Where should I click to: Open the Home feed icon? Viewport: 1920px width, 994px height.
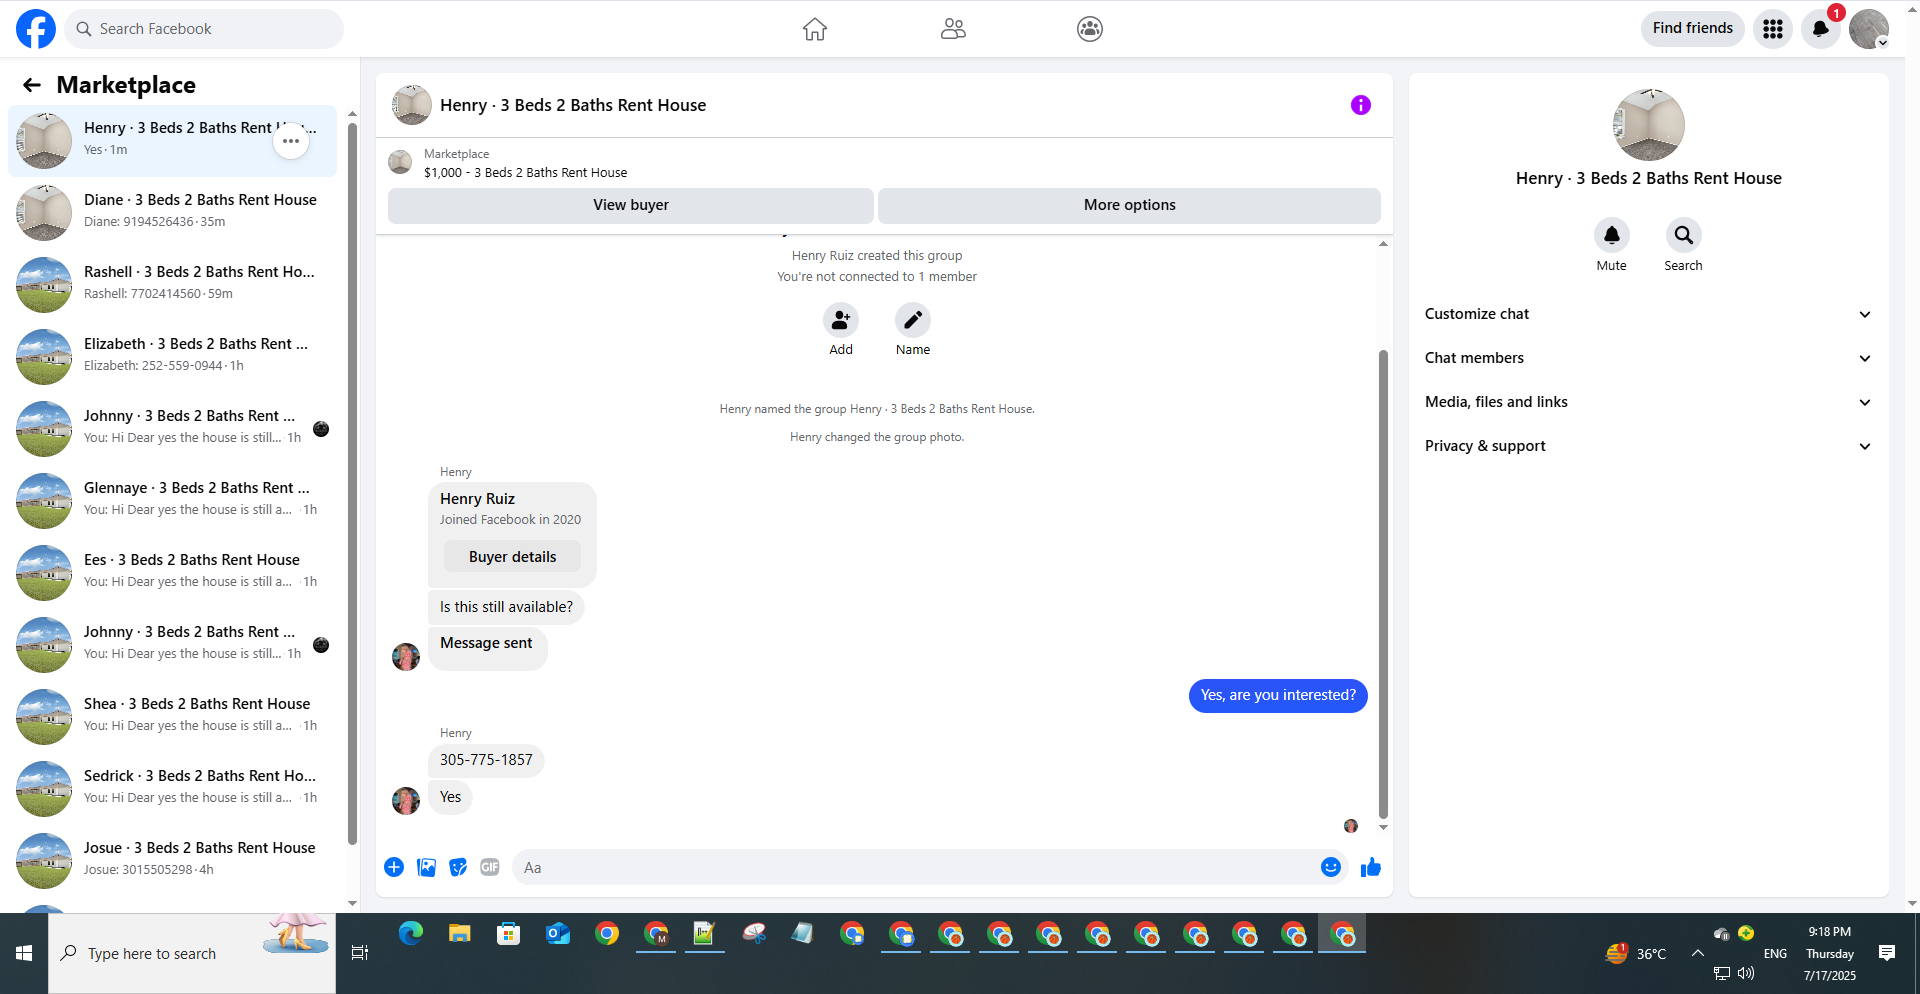(815, 29)
